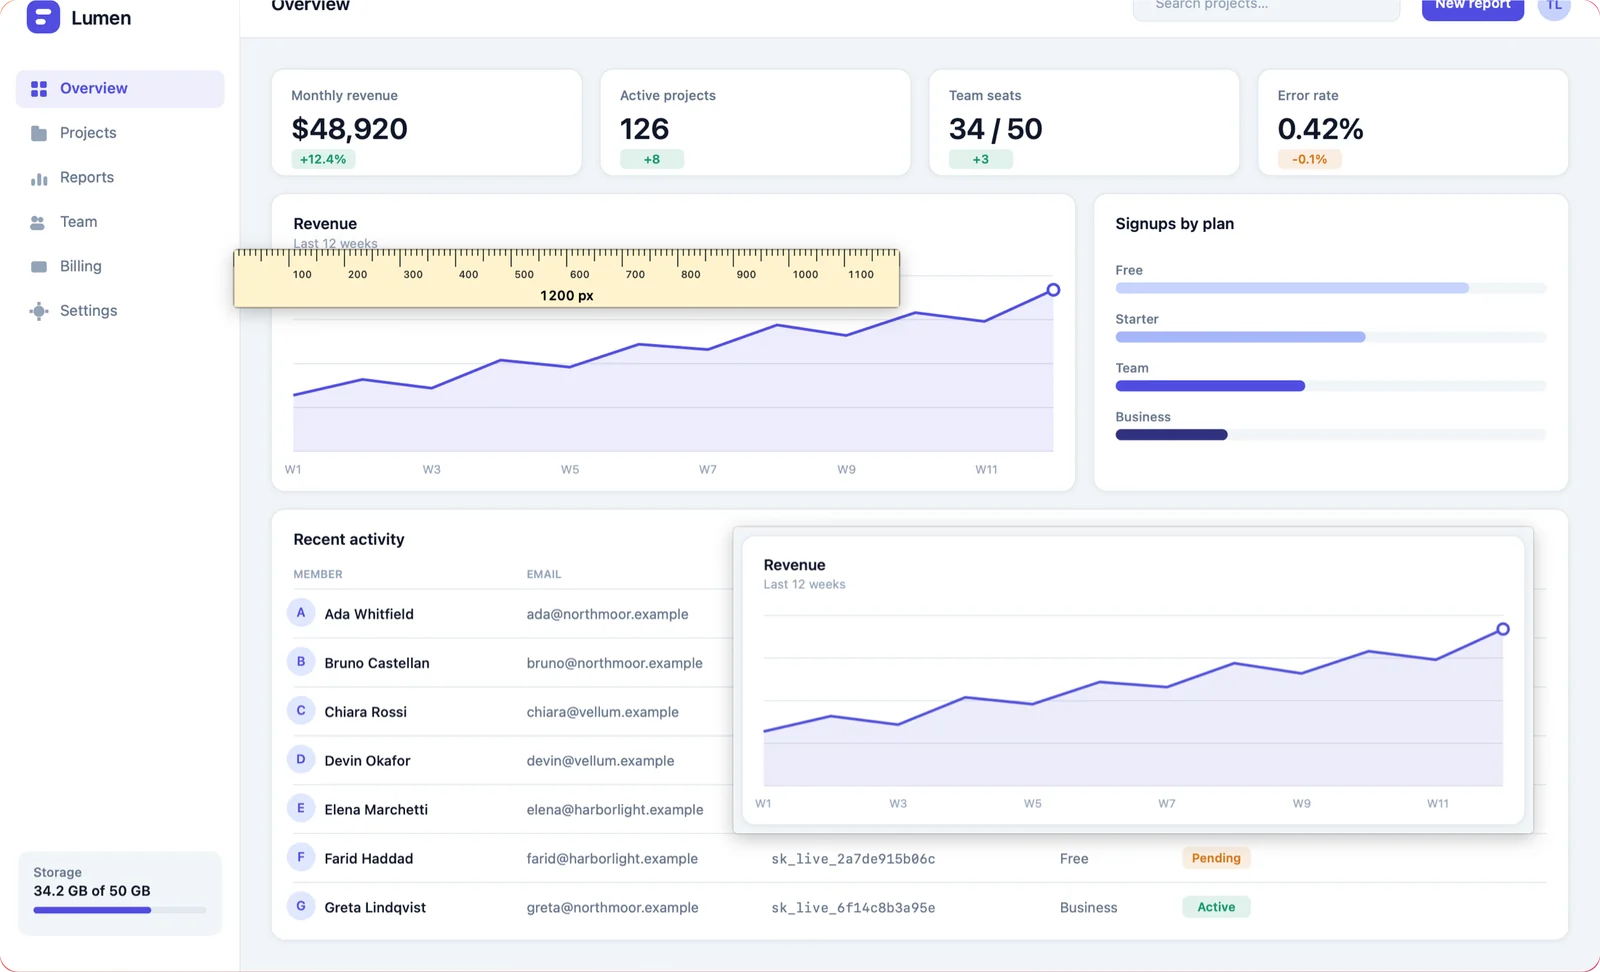Viewport: 1600px width, 972px height.
Task: Click the +8 active projects badge
Action: pos(652,159)
